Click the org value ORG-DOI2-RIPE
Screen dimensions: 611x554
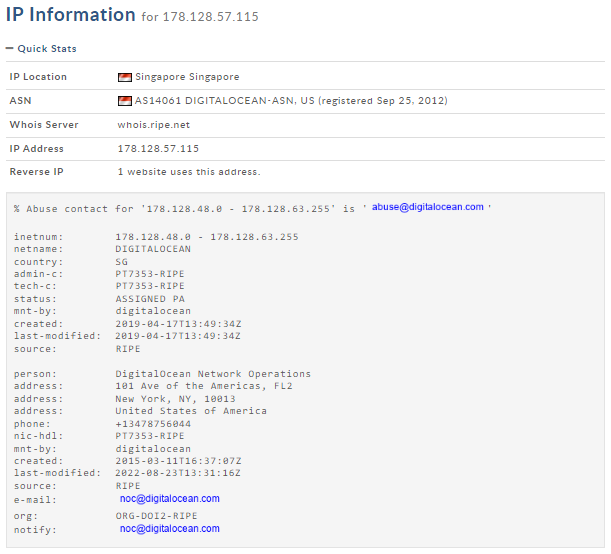pyautogui.click(x=156, y=516)
